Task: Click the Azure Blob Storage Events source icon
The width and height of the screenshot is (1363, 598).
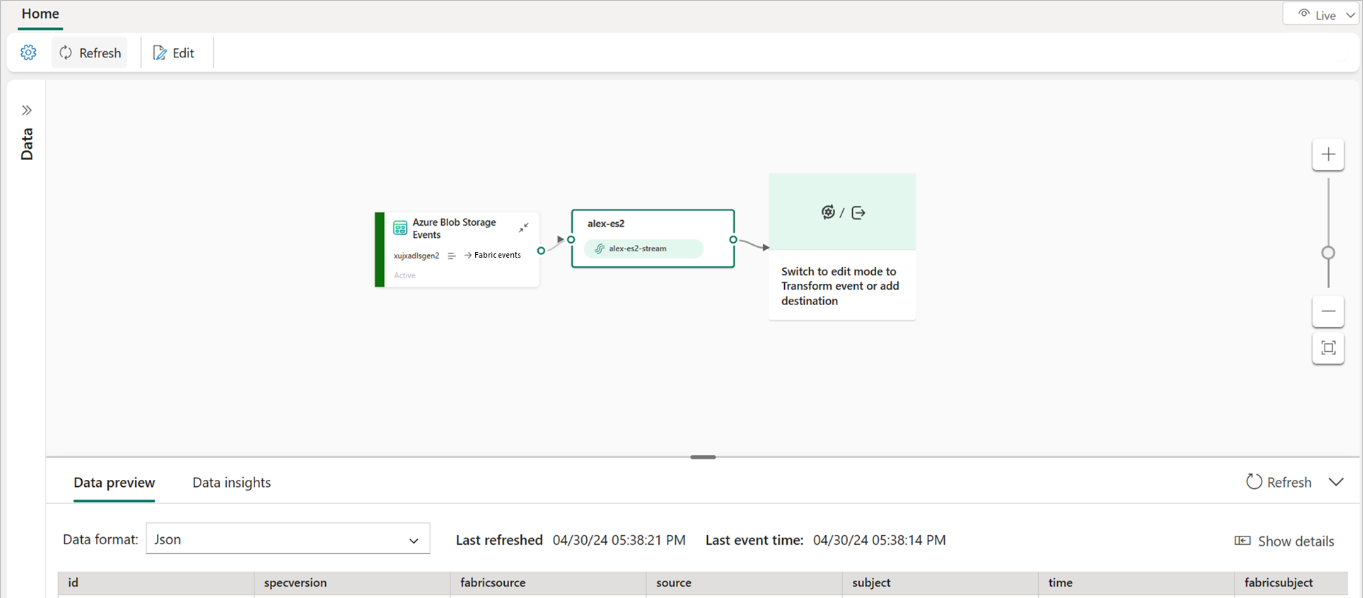Action: click(400, 227)
